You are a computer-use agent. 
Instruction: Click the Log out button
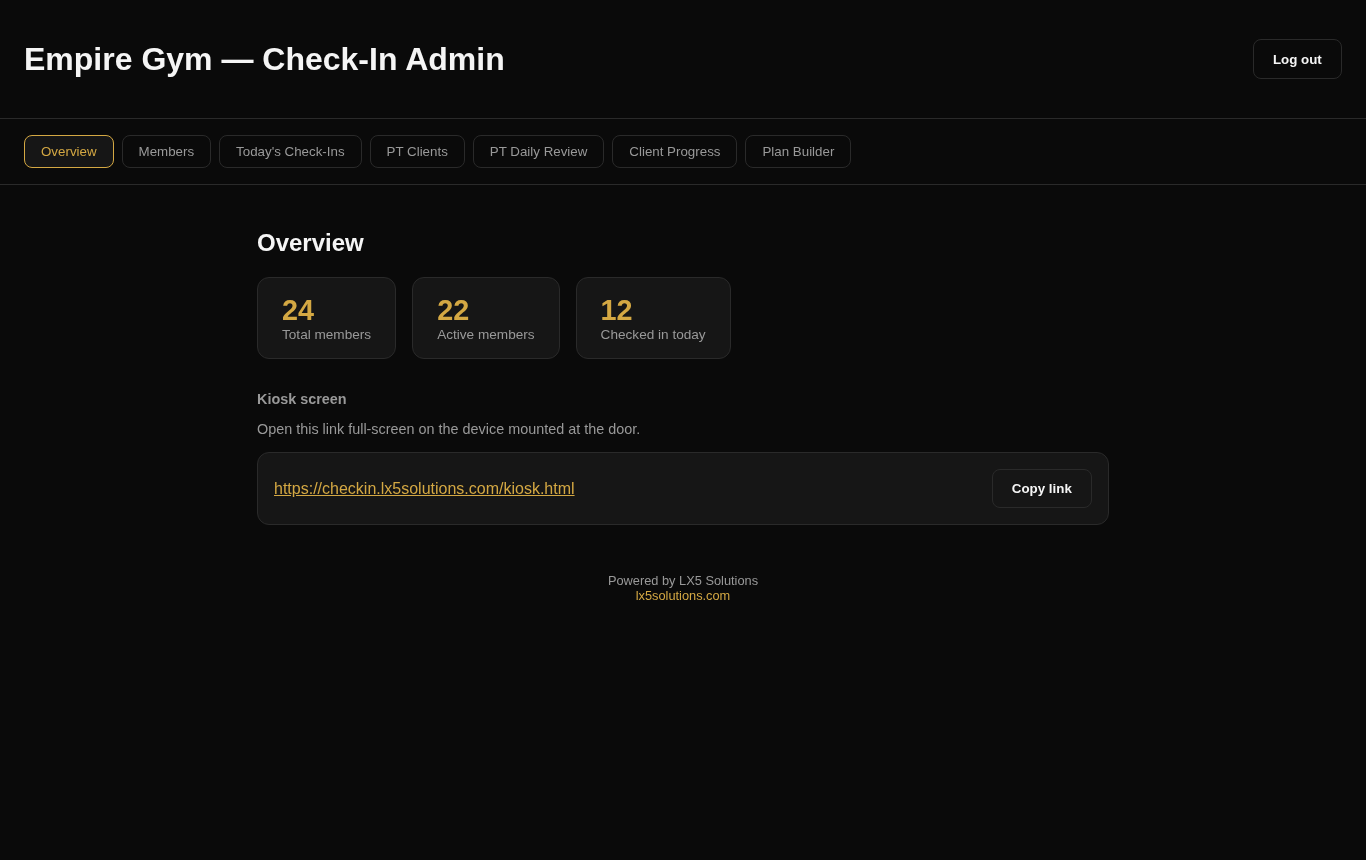click(x=1297, y=59)
